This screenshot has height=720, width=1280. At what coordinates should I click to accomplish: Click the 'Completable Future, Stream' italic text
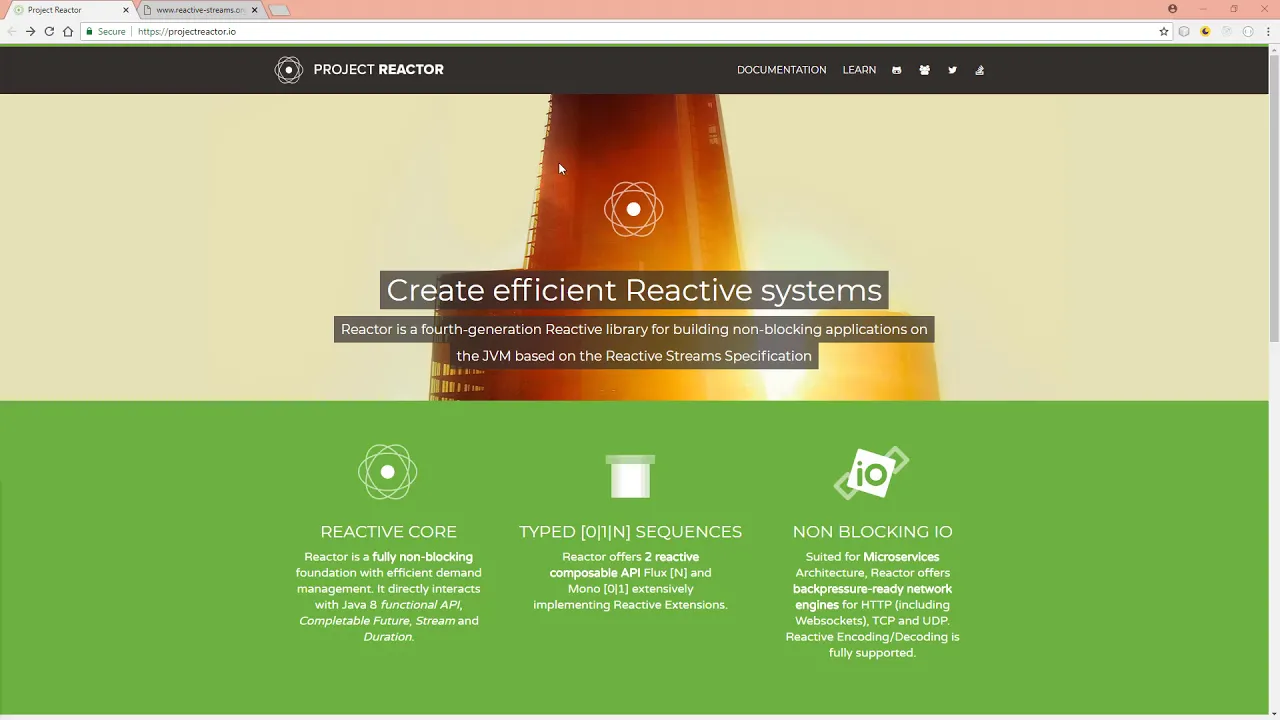(x=377, y=621)
